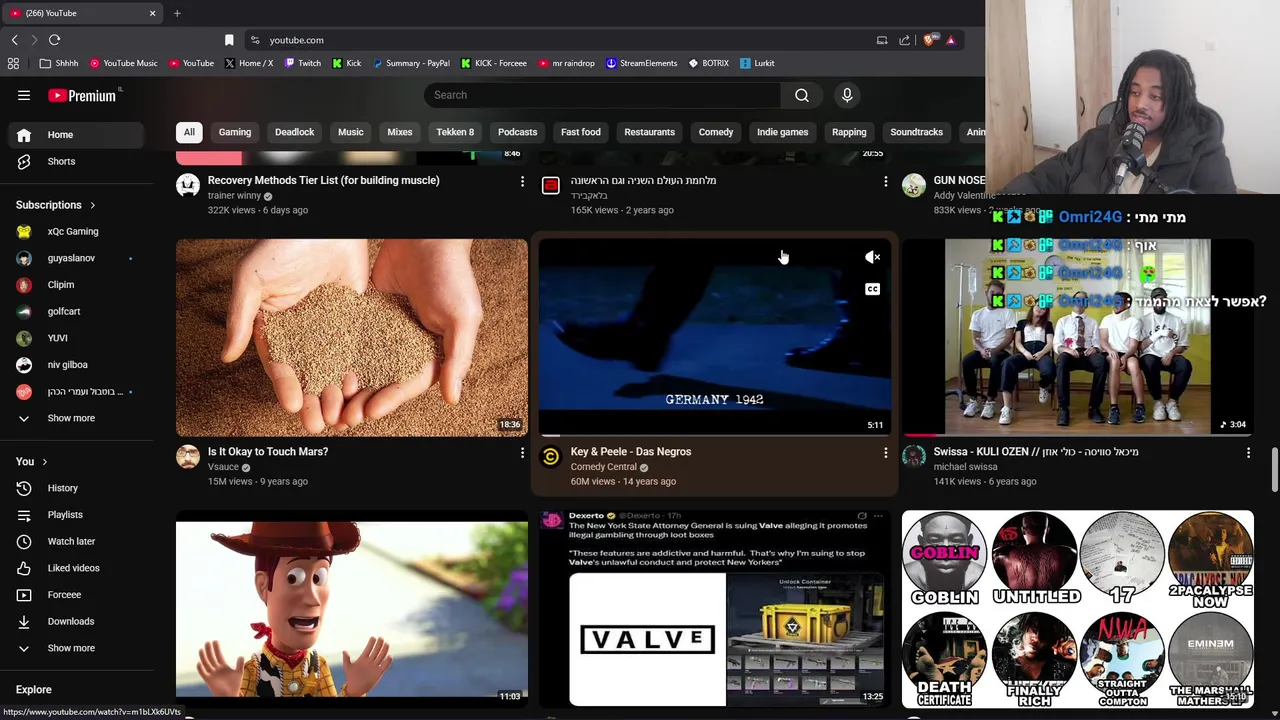
Task: Open more options for Key & Peele video
Action: click(885, 452)
